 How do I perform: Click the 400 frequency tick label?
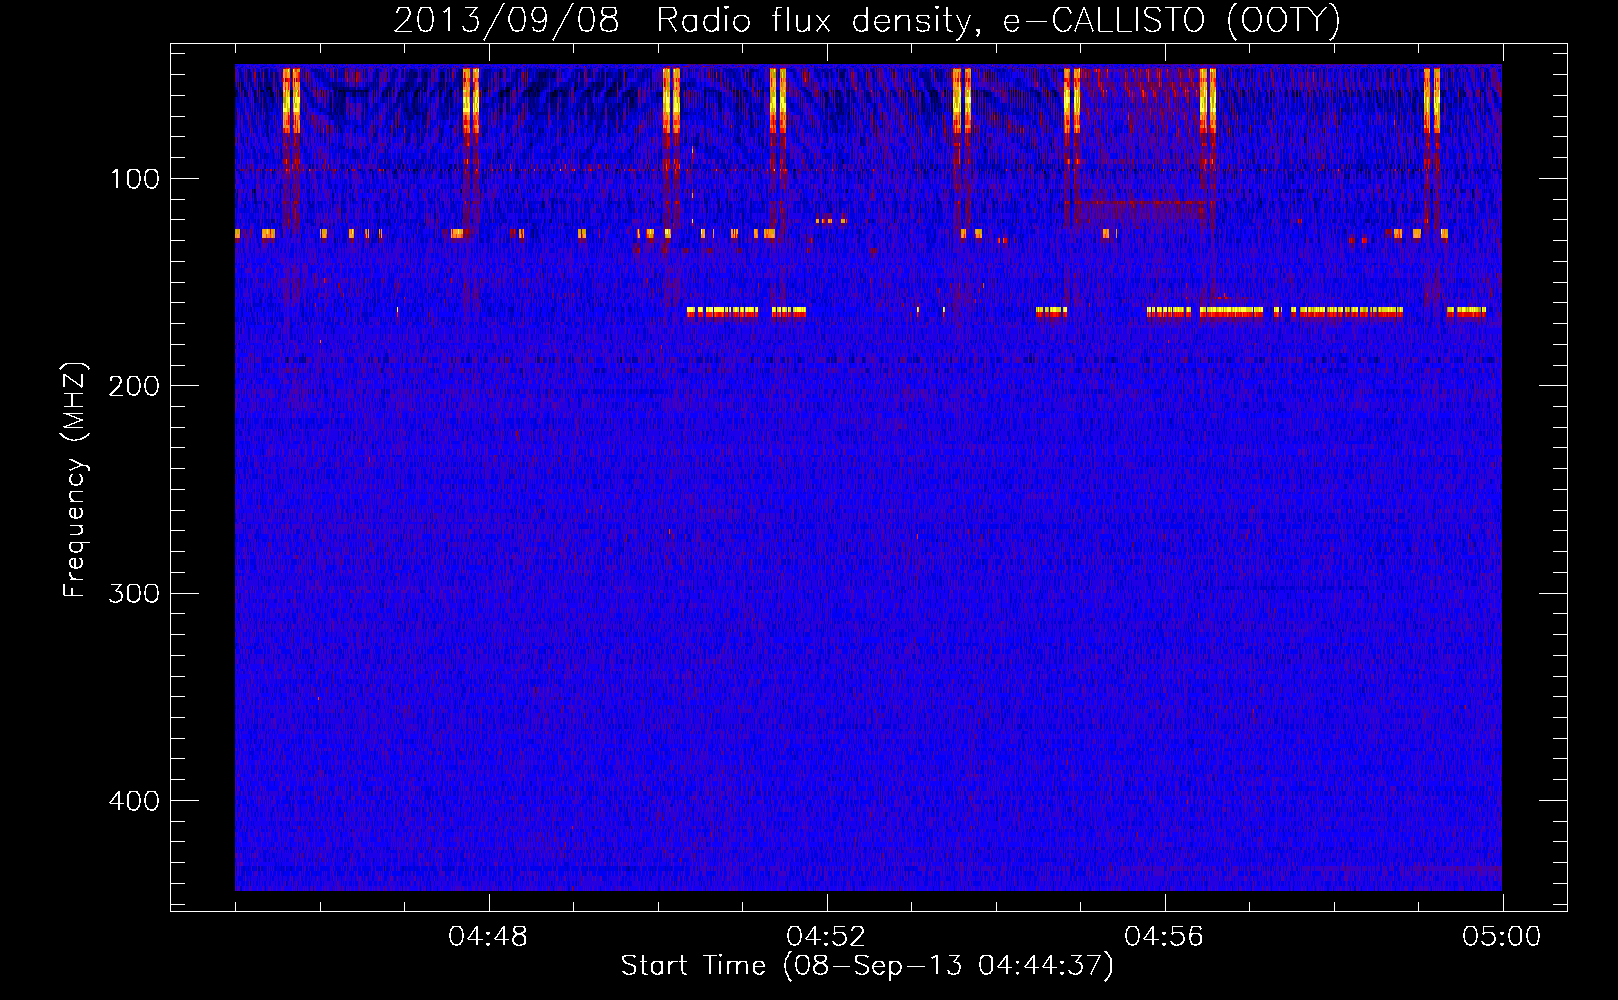pos(134,801)
